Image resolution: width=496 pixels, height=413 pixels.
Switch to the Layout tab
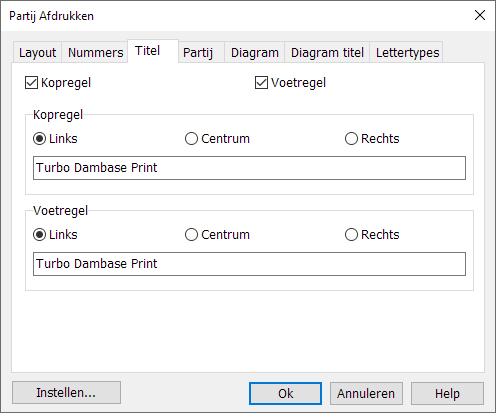point(37,52)
